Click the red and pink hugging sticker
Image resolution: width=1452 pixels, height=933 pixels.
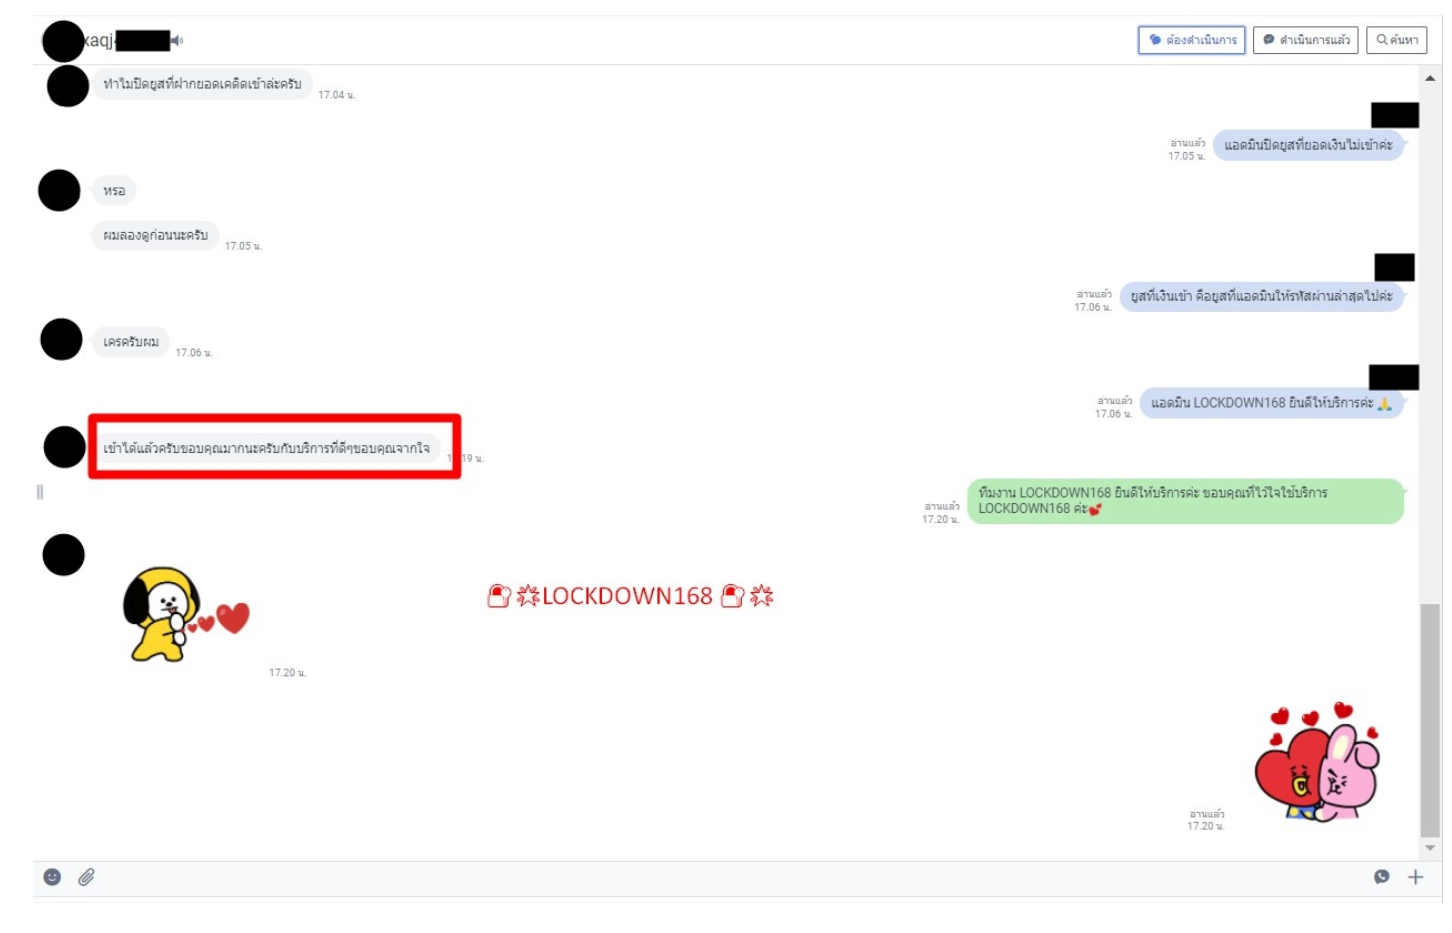pyautogui.click(x=1316, y=762)
